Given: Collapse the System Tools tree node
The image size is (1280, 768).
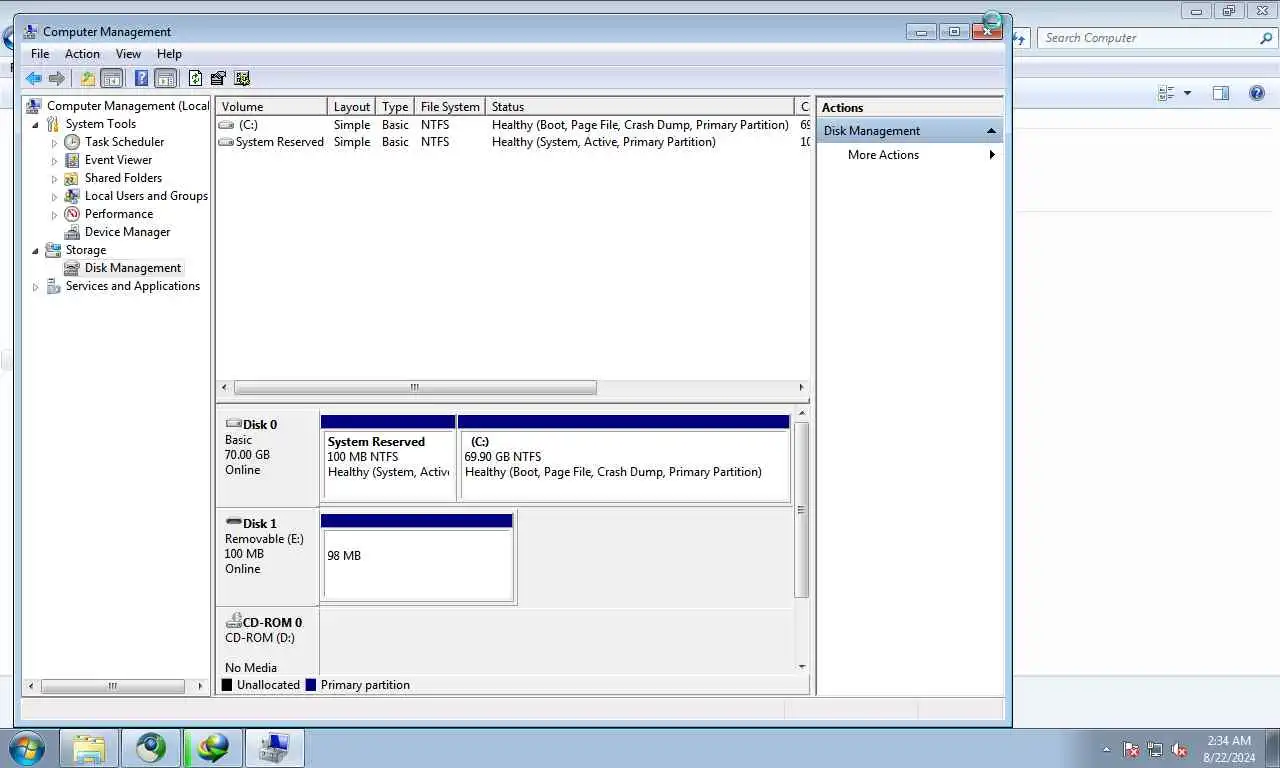Looking at the screenshot, I should pyautogui.click(x=36, y=124).
